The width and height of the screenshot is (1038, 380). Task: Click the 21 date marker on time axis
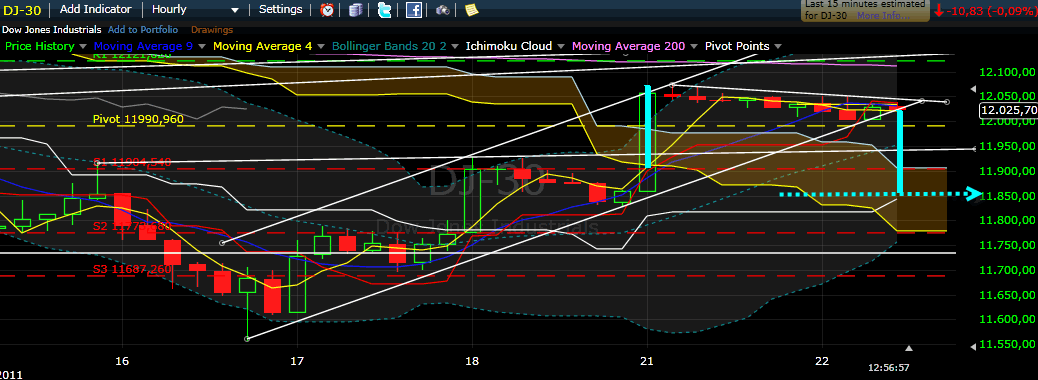pyautogui.click(x=647, y=361)
